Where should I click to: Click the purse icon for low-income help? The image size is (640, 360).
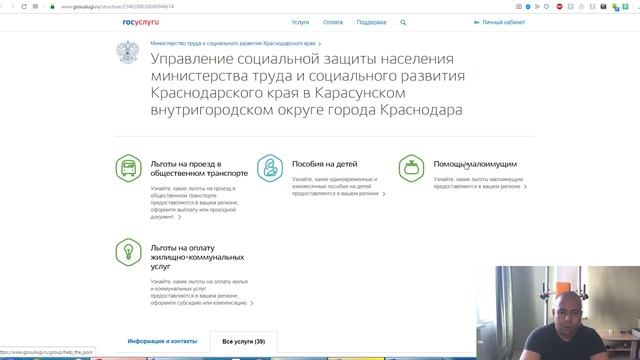click(411, 168)
